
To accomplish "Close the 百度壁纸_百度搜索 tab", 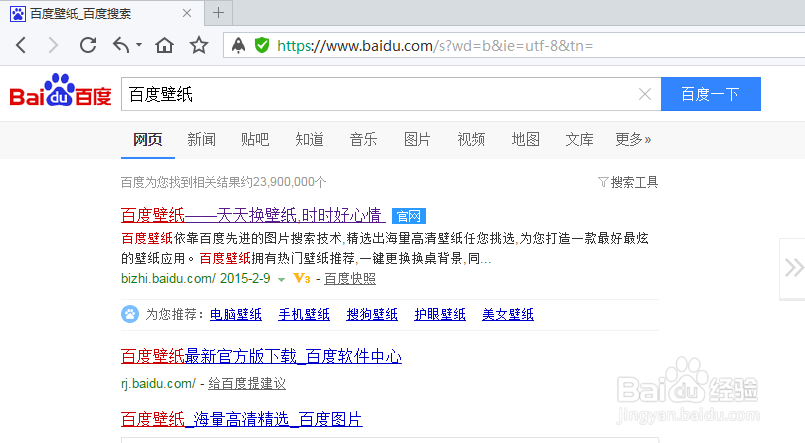I will 187,13.
